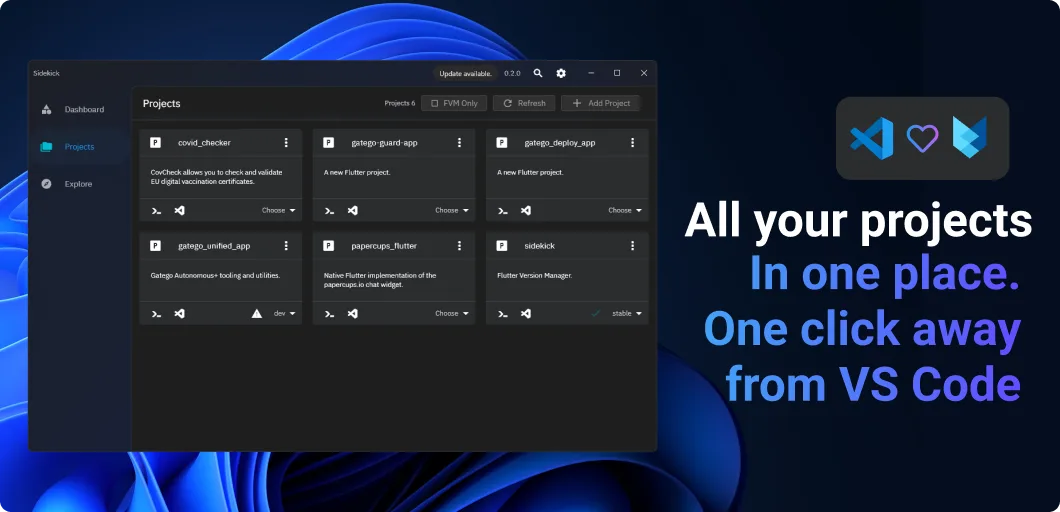Click the Update available badge
The image size is (1060, 512).
tap(465, 73)
